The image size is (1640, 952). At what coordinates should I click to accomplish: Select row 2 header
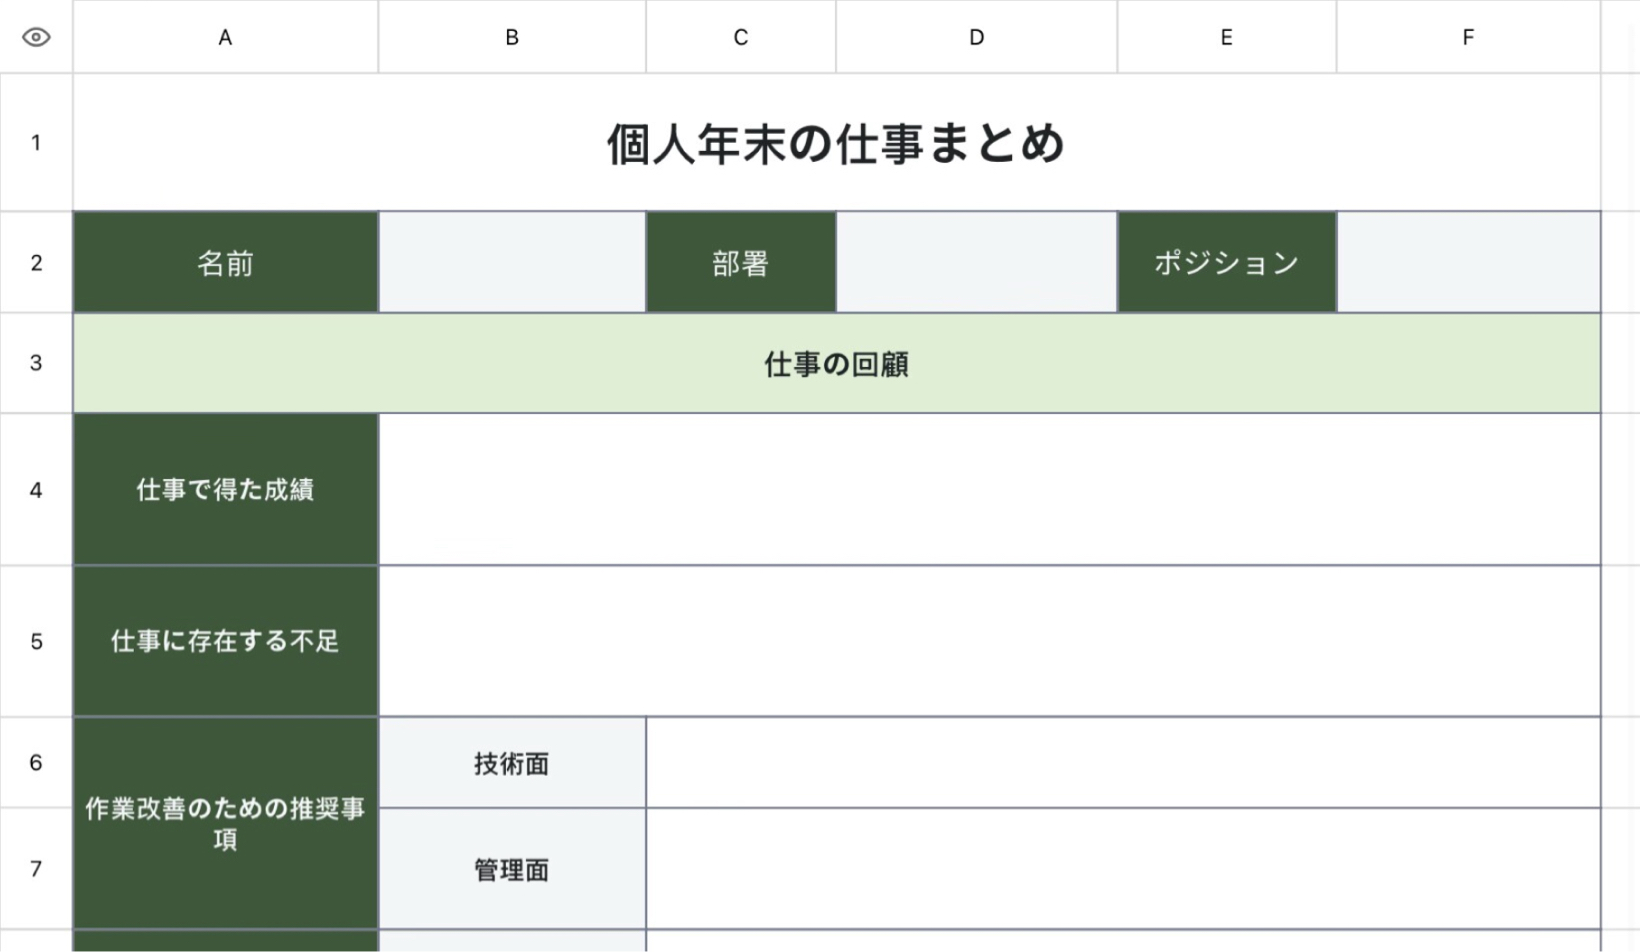click(x=36, y=262)
